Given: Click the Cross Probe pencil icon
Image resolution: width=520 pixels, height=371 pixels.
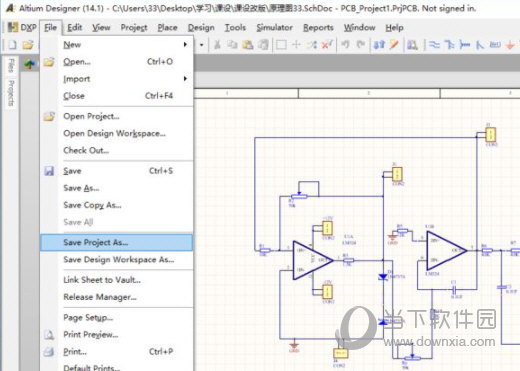Looking at the screenshot, I should tap(394, 45).
